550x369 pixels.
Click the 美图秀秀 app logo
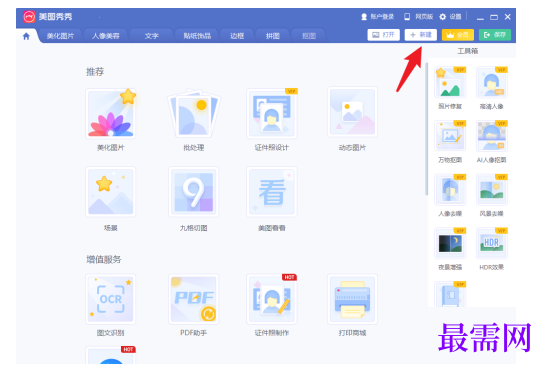(x=29, y=16)
